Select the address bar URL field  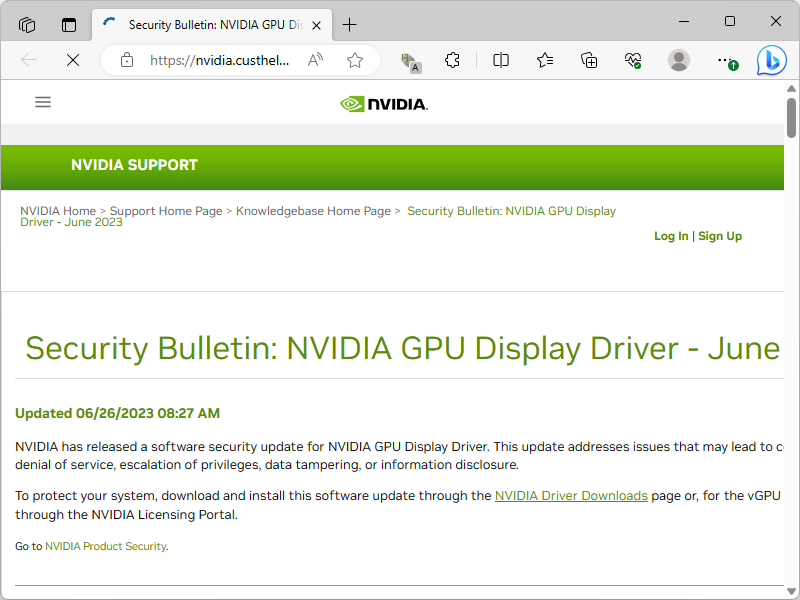coord(219,60)
